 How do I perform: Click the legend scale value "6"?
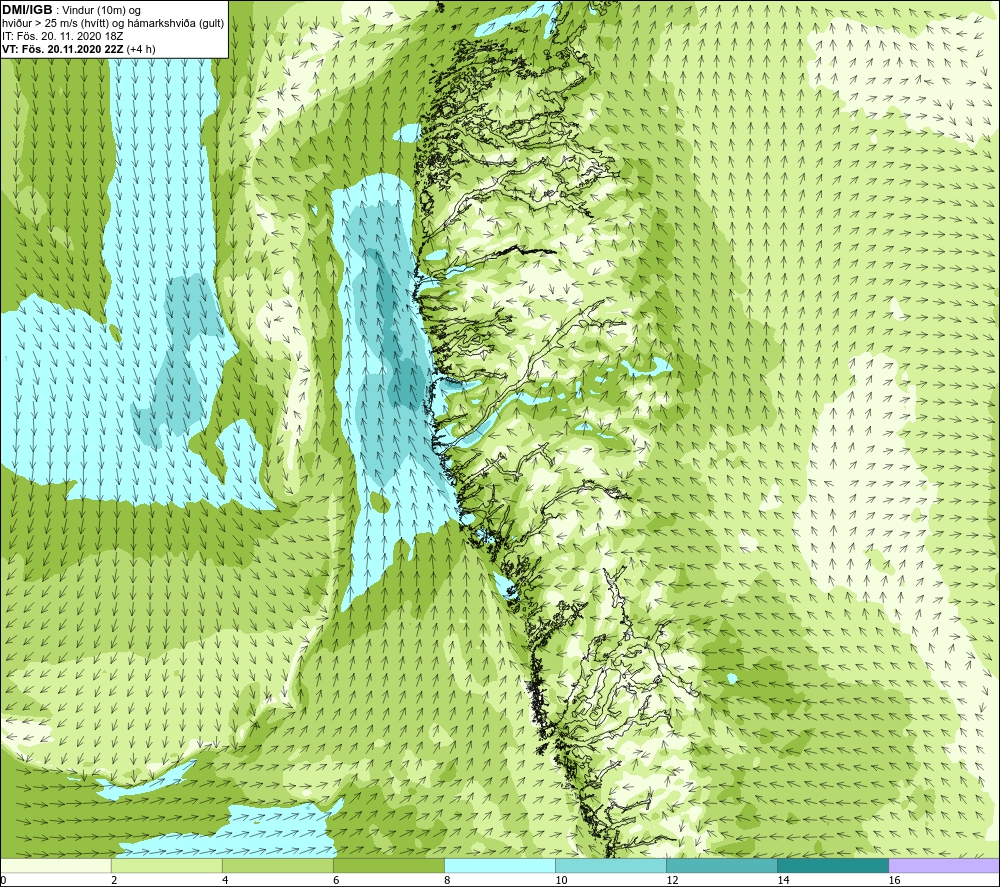pyautogui.click(x=336, y=880)
